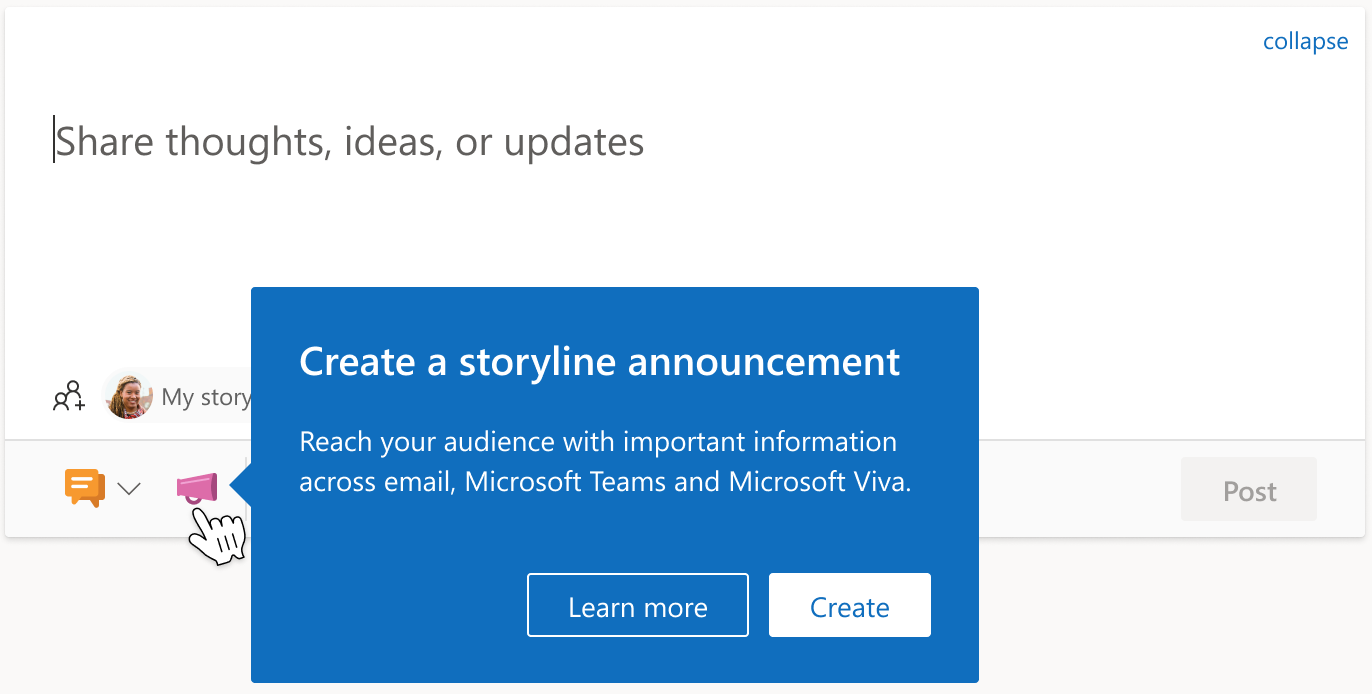Expand post format options with the down arrow
This screenshot has width=1372, height=694.
(x=130, y=489)
